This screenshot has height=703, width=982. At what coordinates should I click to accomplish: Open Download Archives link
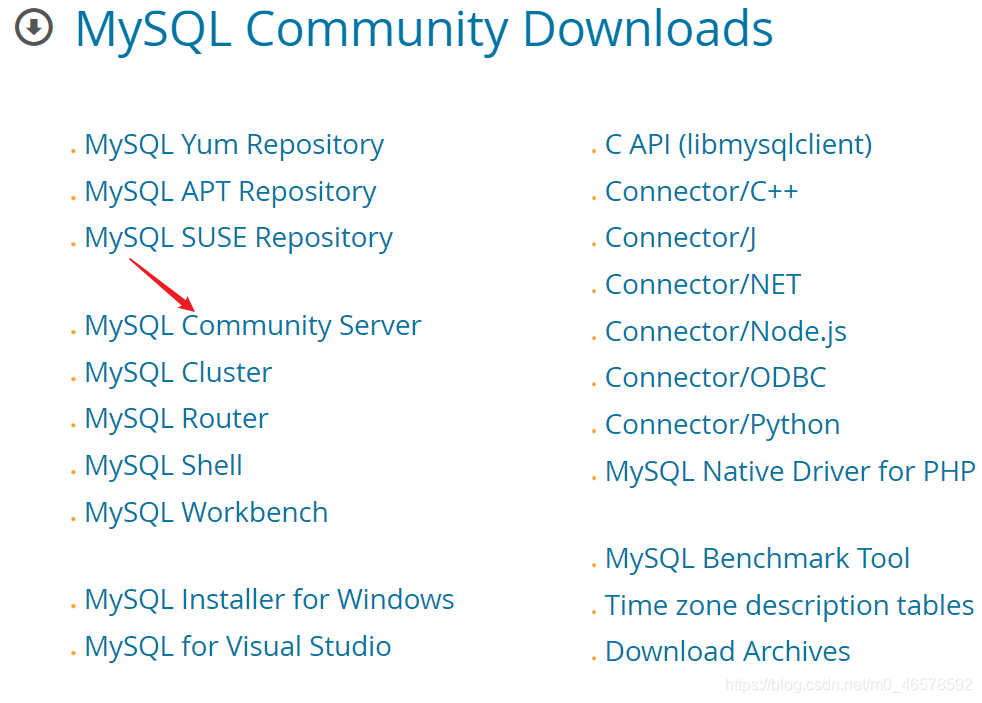728,652
